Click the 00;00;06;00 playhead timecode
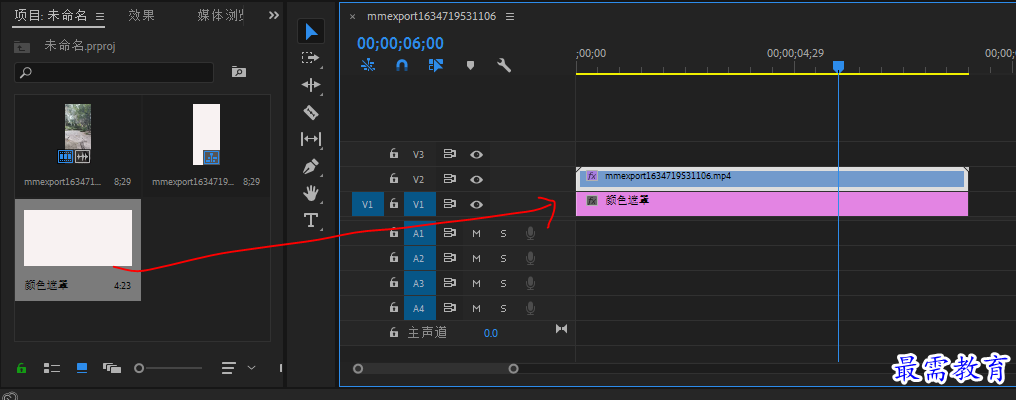 pyautogui.click(x=400, y=43)
